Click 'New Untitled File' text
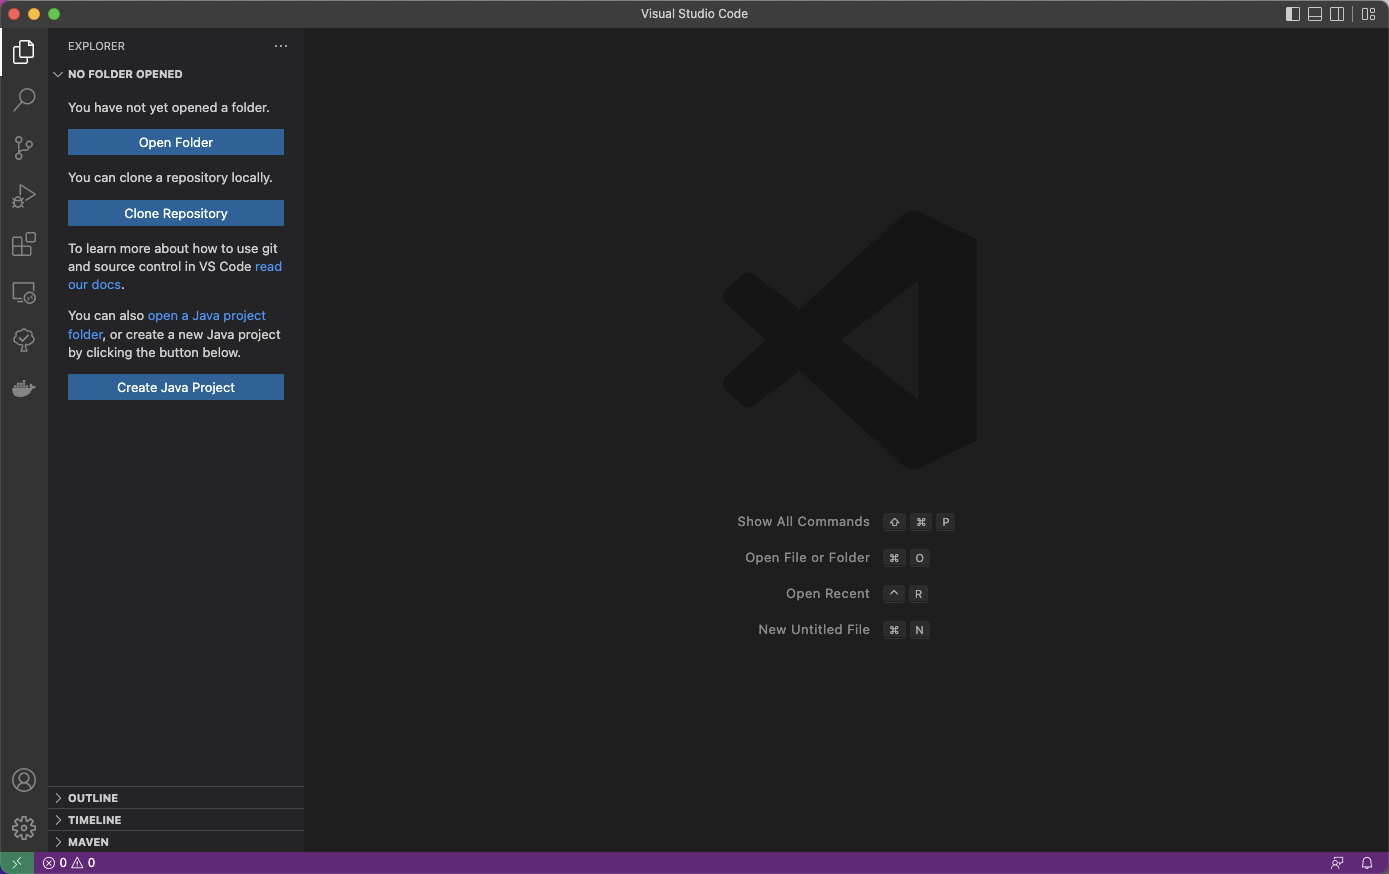 [x=814, y=630]
